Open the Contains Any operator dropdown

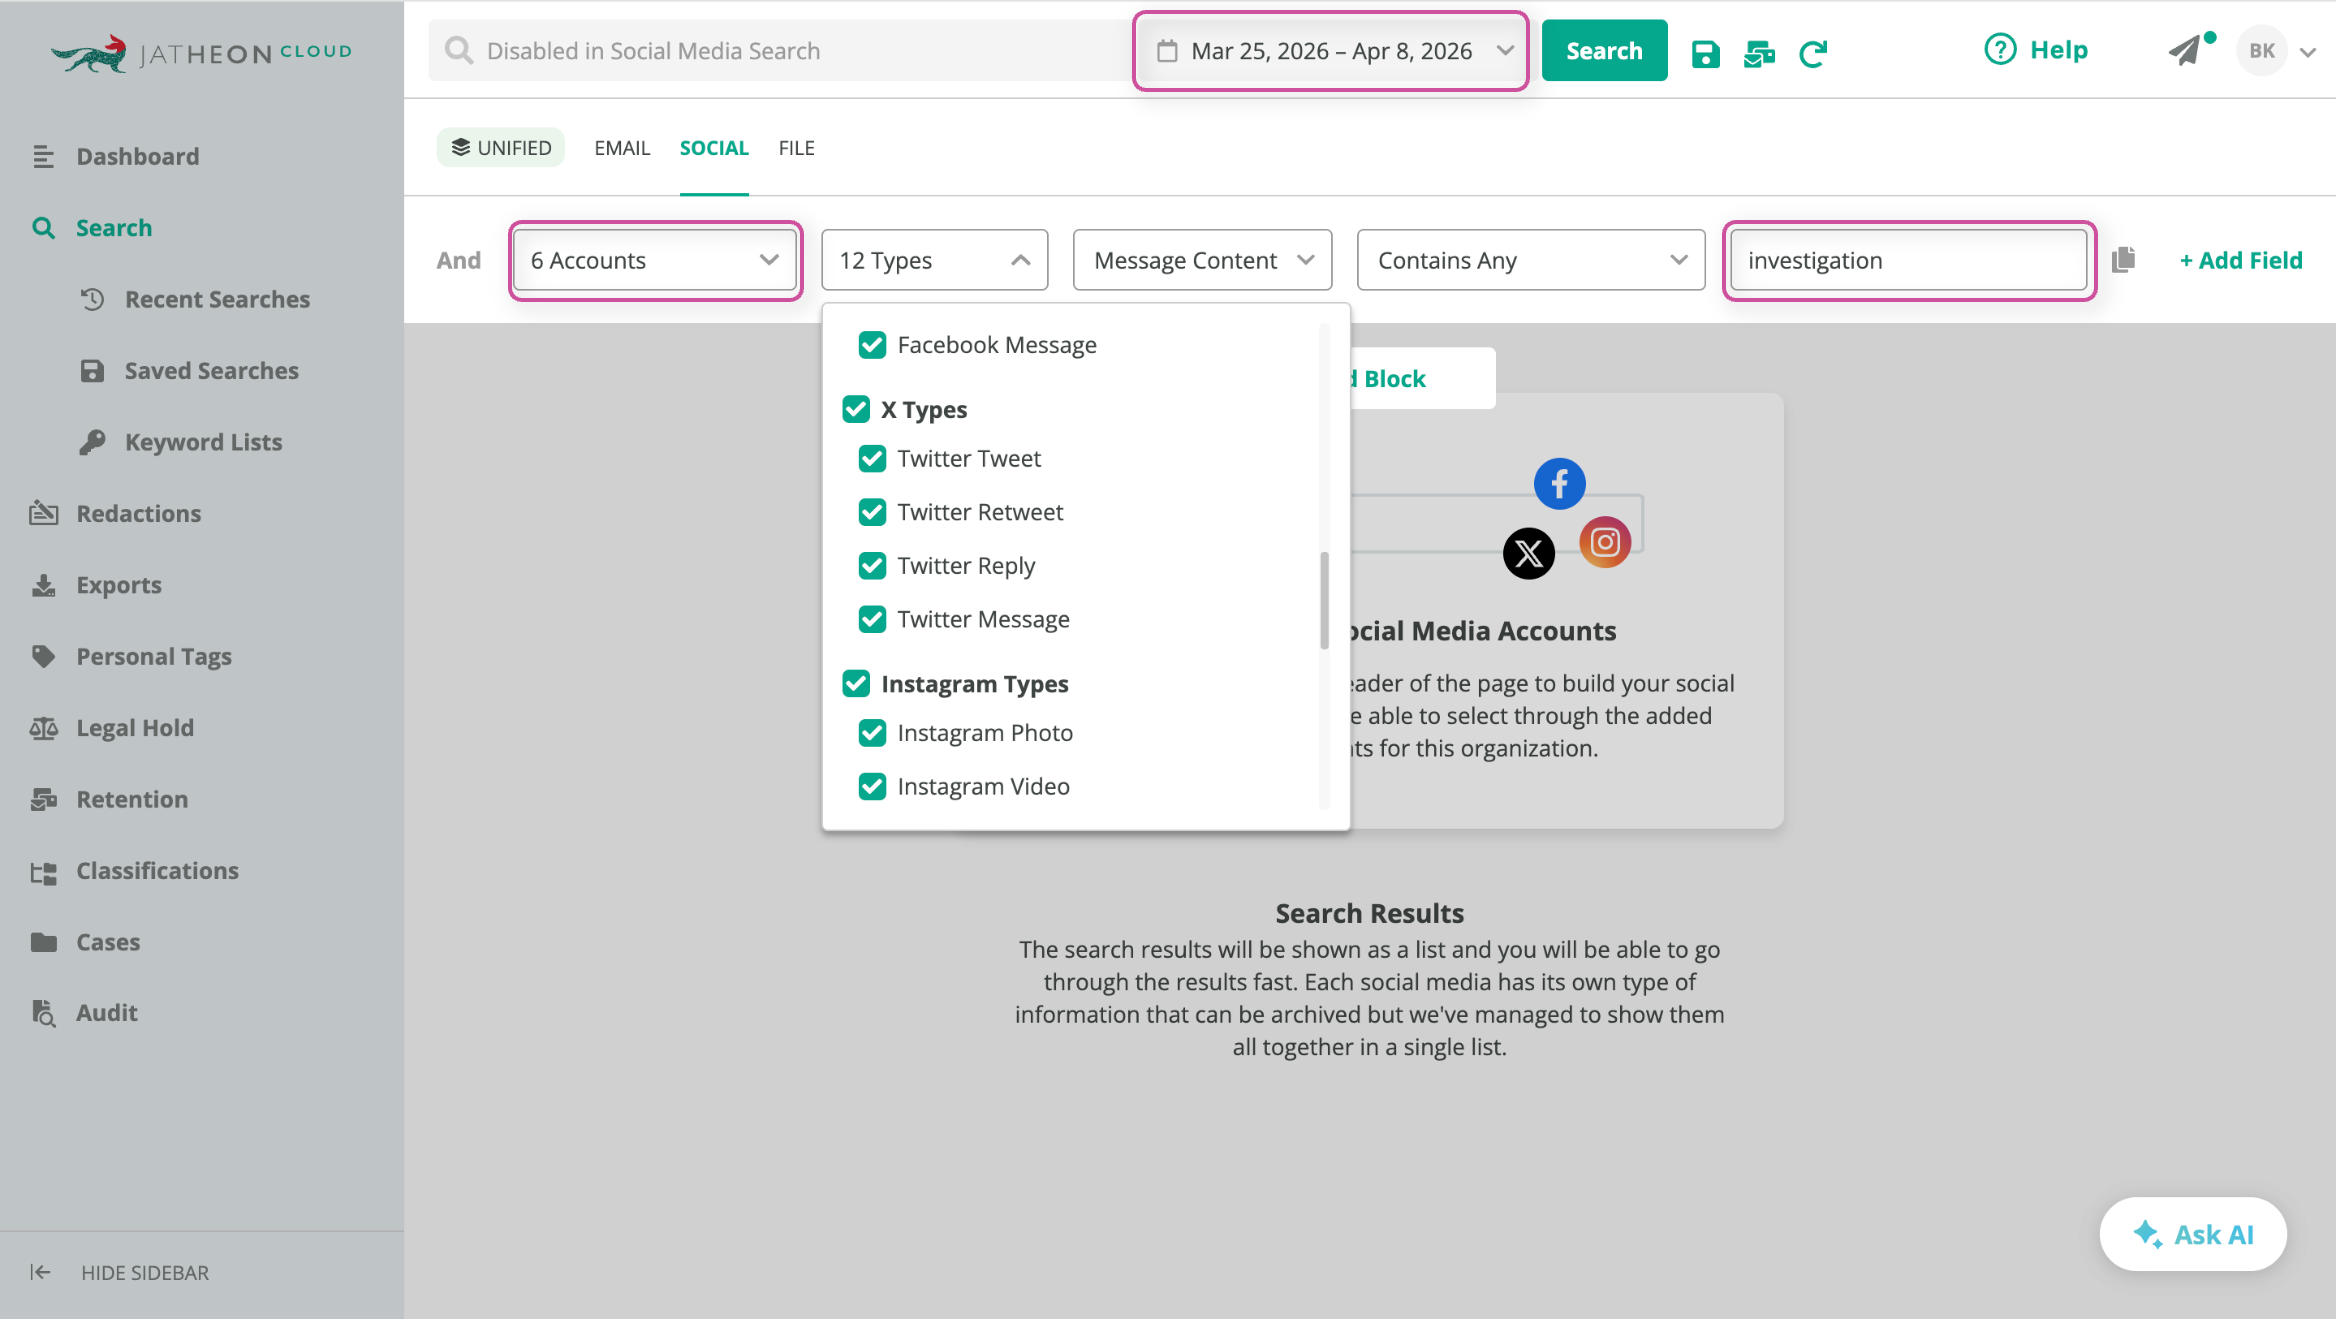tap(1530, 260)
